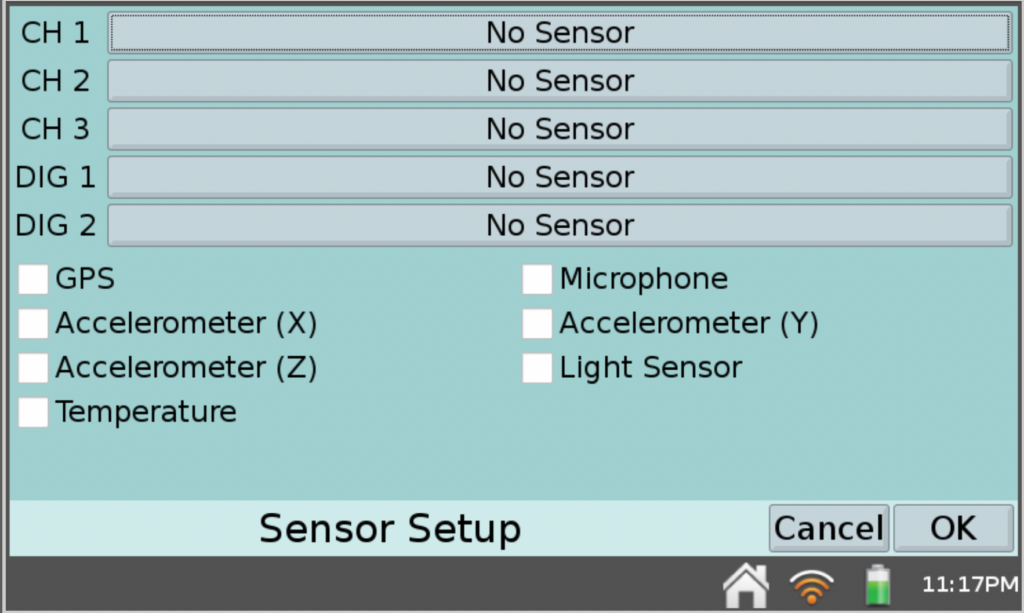Check battery level via the battery icon
Viewport: 1024px width, 613px height.
(x=877, y=584)
